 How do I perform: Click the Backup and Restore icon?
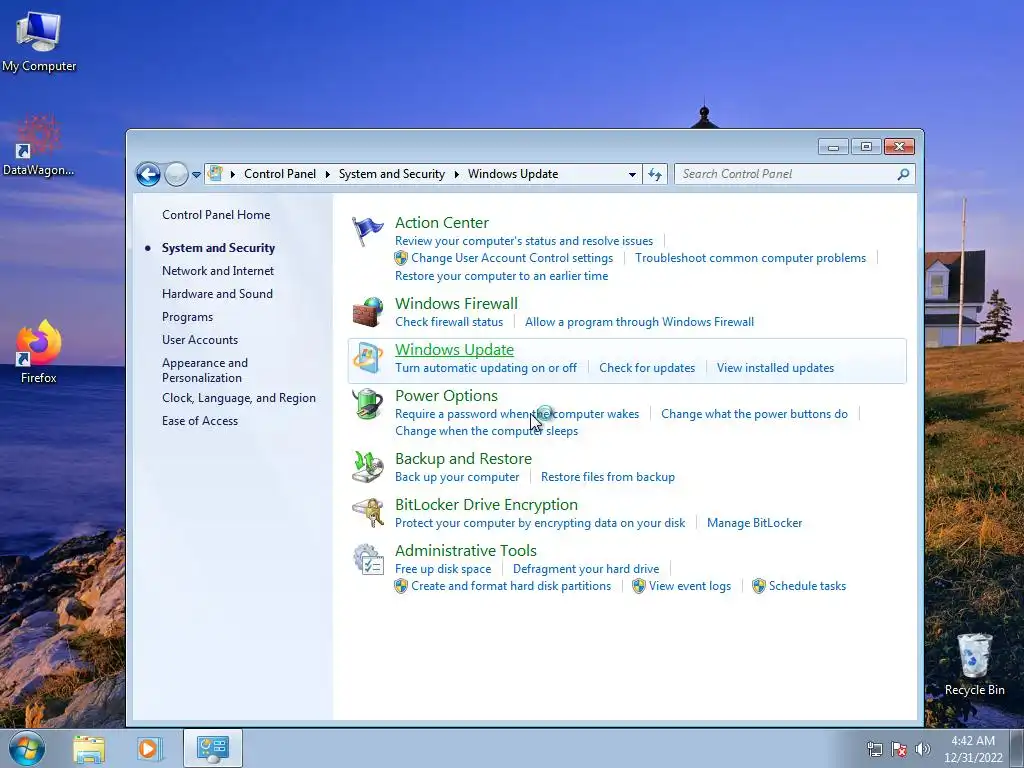tap(368, 466)
